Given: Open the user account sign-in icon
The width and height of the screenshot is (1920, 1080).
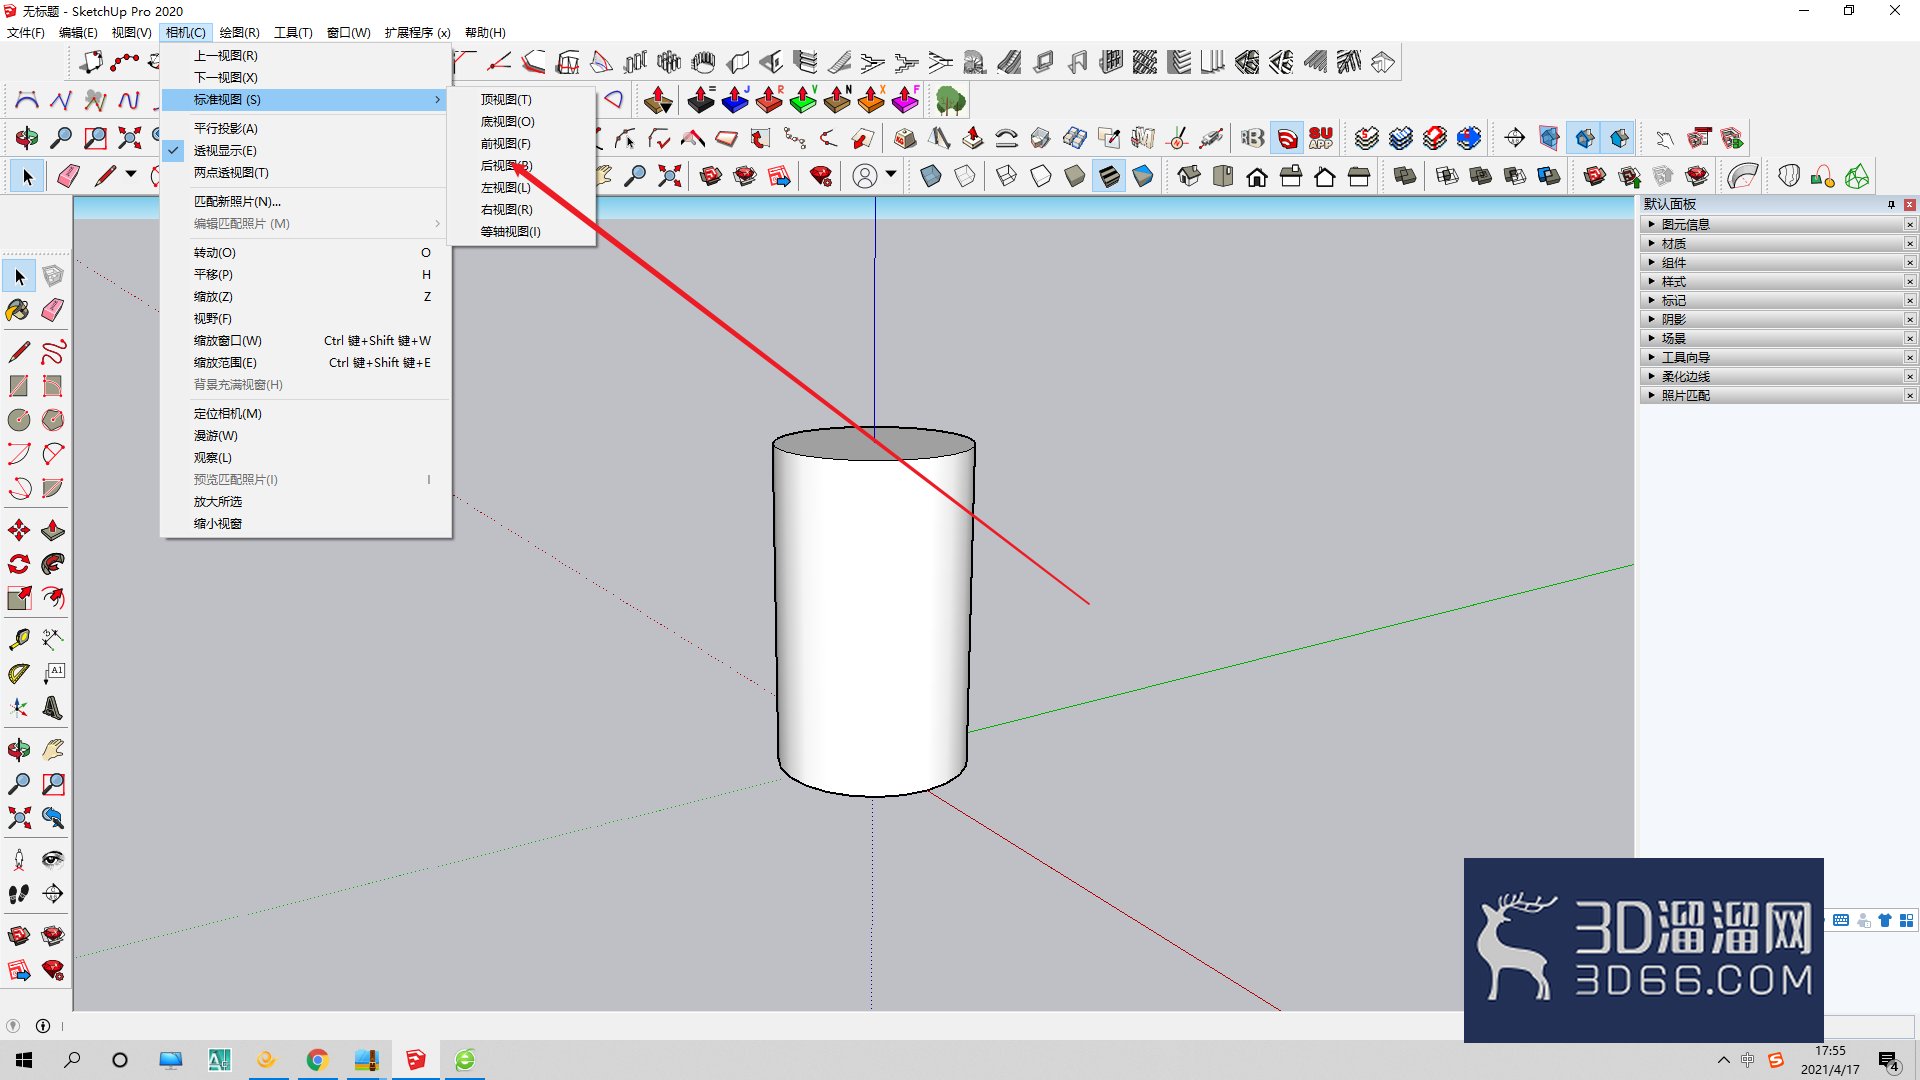Looking at the screenshot, I should pyautogui.click(x=865, y=177).
